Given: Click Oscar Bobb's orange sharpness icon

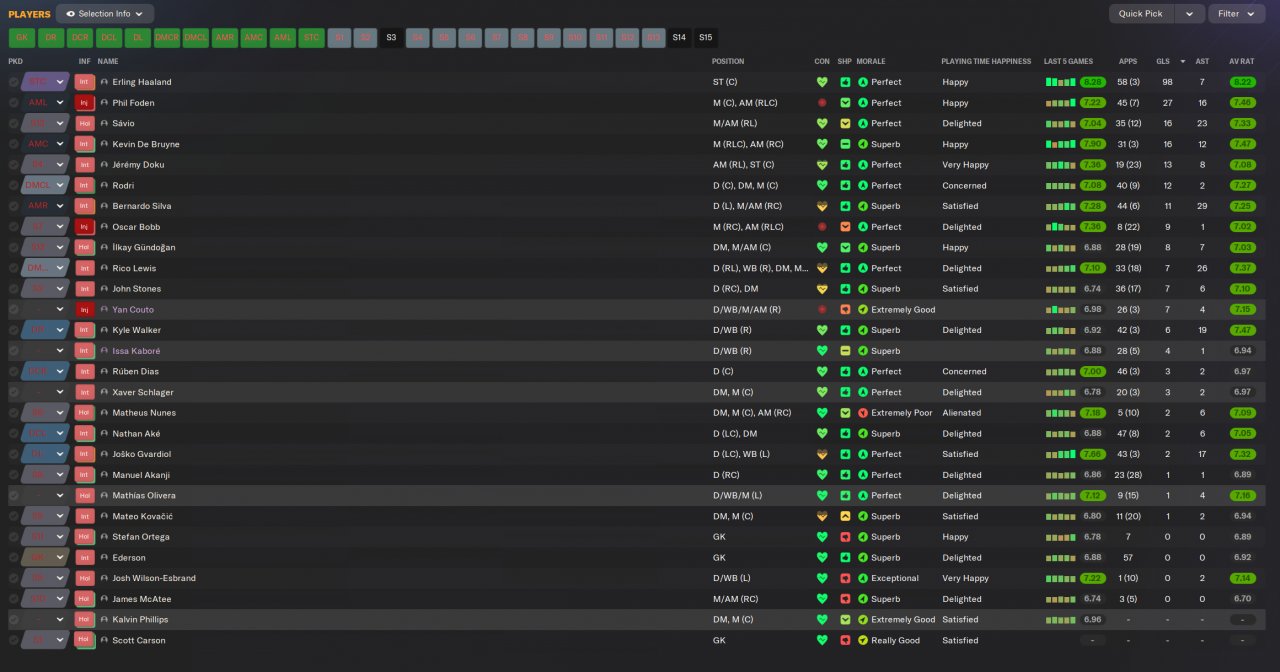Looking at the screenshot, I should (x=845, y=227).
